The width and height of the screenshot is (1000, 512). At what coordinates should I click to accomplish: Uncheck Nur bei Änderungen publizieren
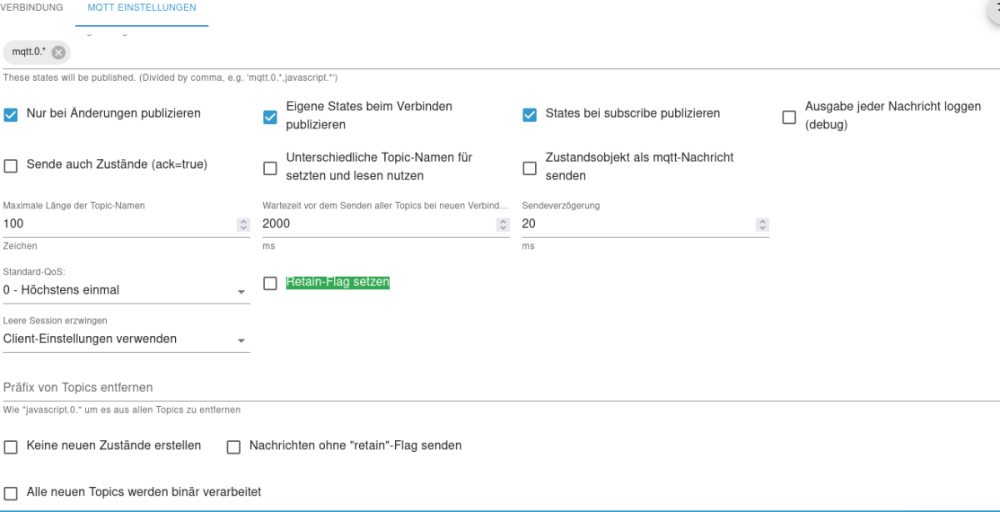(x=11, y=115)
